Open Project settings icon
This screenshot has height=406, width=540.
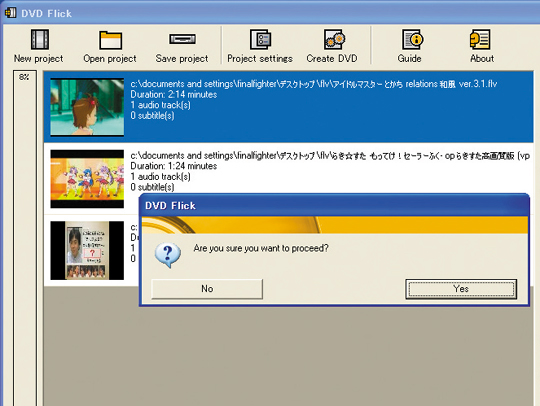[260, 39]
